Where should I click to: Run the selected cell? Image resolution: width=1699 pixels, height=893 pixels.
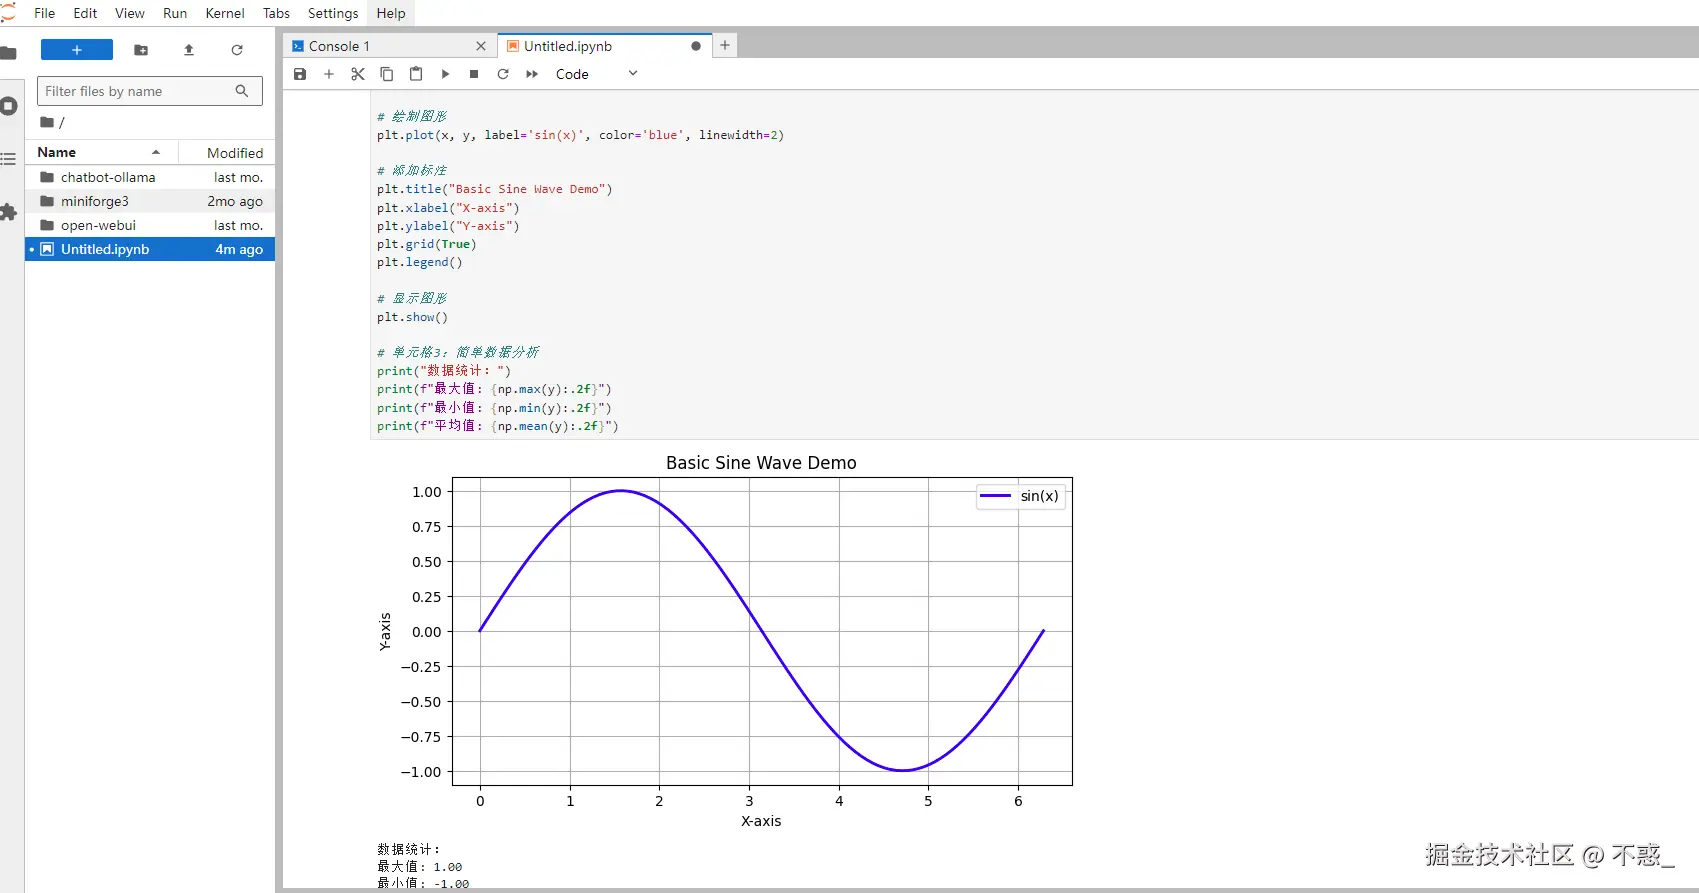[445, 74]
